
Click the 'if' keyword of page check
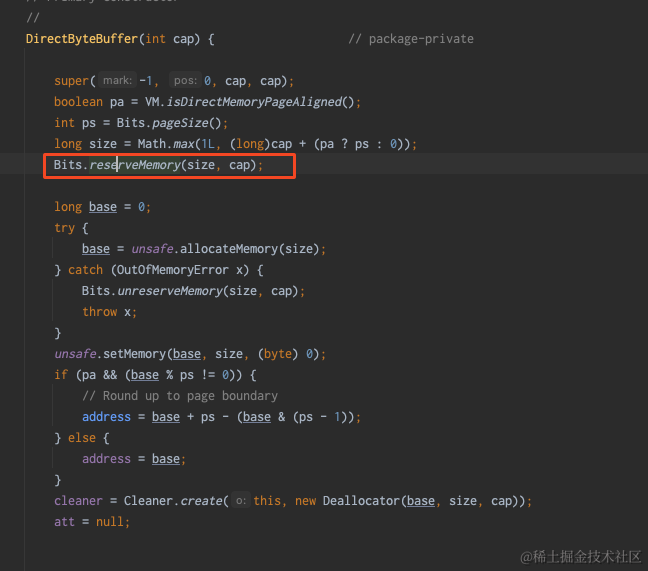click(61, 375)
